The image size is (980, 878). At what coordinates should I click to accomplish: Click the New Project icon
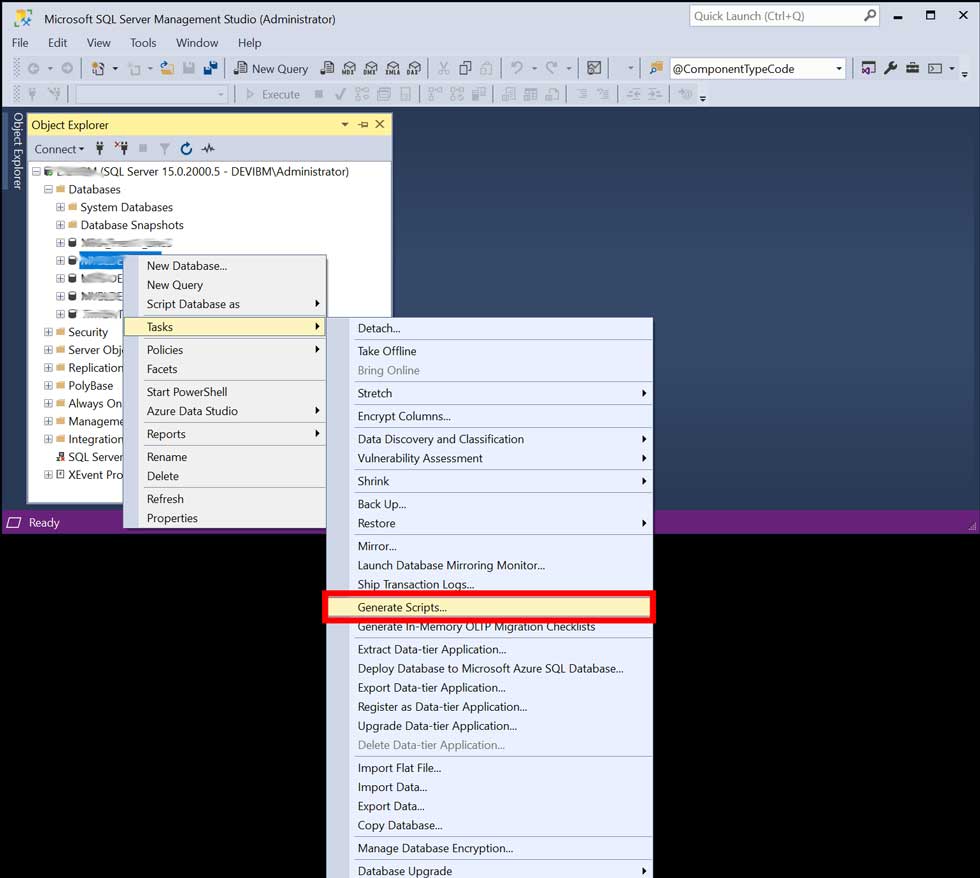coord(98,68)
